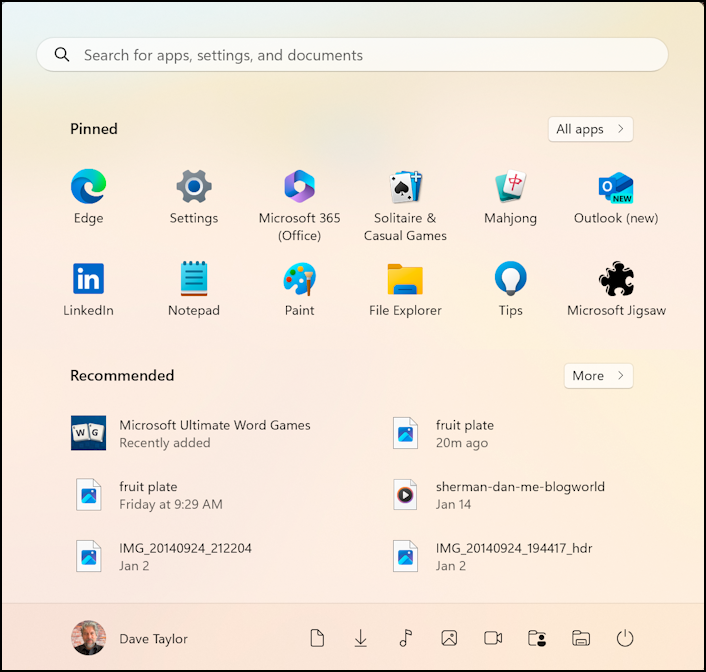
Task: Focus the search for apps field
Action: [x=352, y=54]
